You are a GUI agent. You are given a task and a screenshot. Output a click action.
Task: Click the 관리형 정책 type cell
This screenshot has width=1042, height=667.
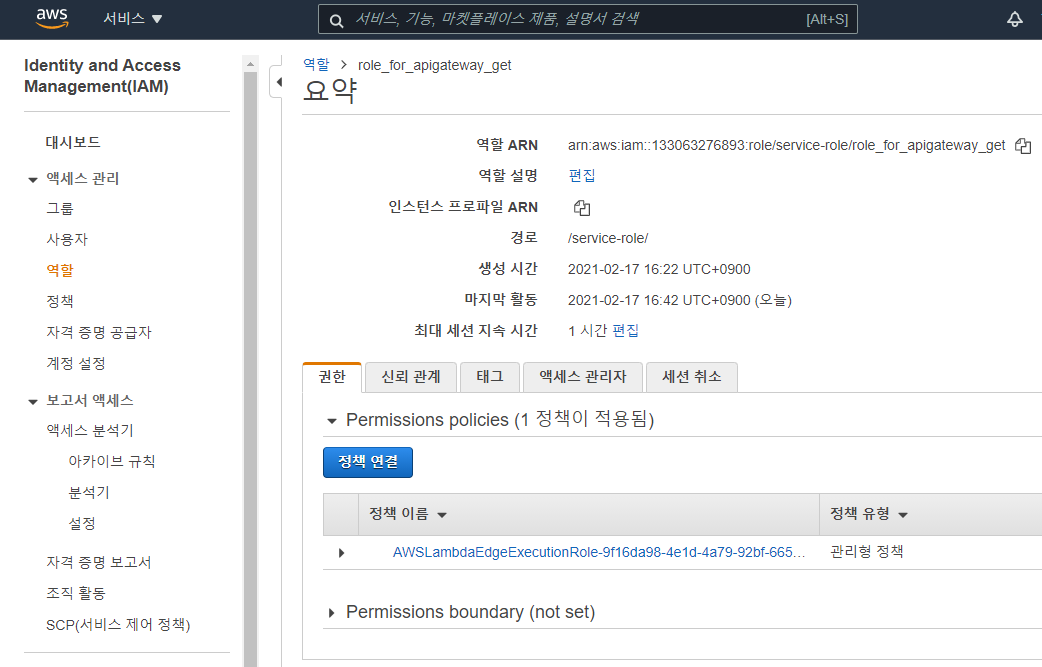(x=867, y=551)
